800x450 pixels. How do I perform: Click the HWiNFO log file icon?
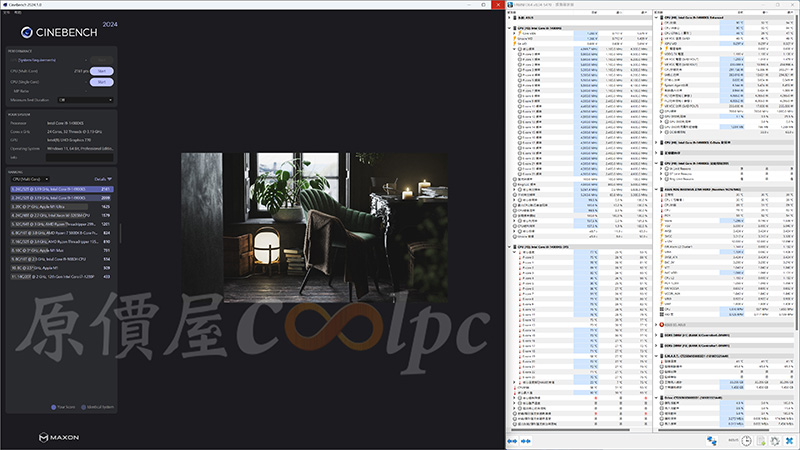click(761, 441)
